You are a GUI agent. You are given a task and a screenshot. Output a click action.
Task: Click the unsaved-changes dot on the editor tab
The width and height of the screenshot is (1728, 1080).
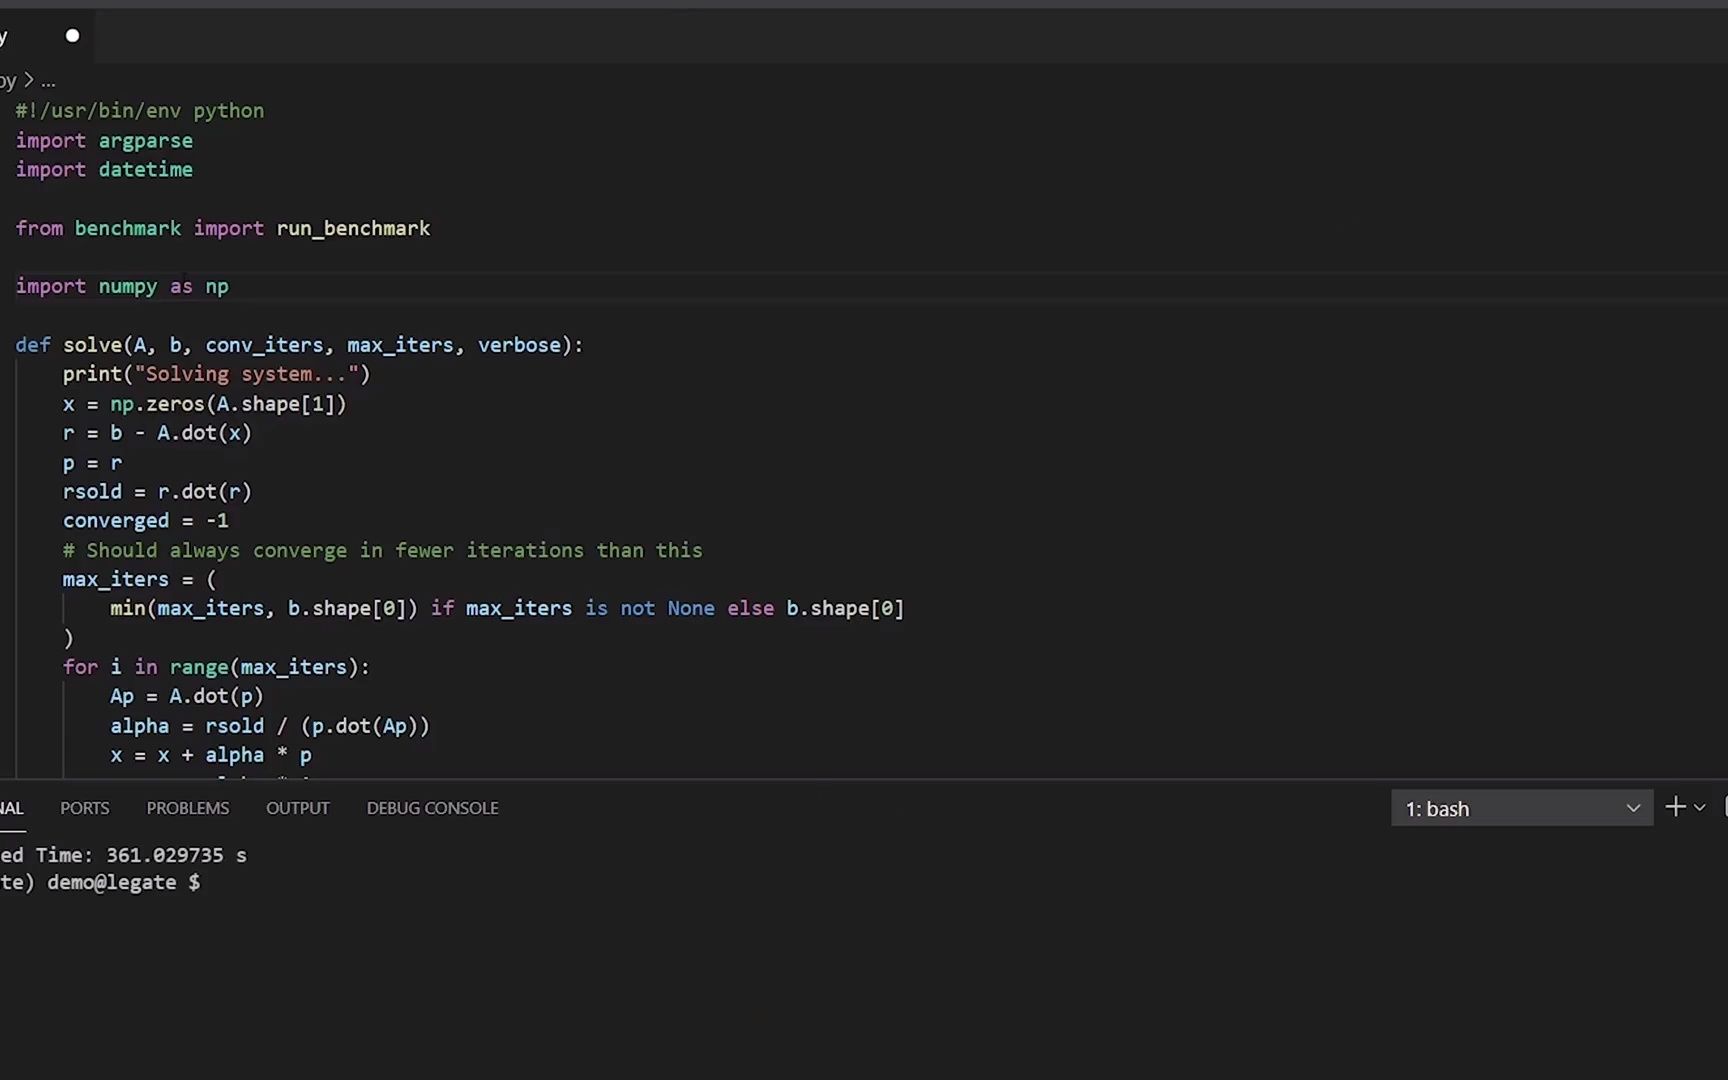click(x=72, y=36)
